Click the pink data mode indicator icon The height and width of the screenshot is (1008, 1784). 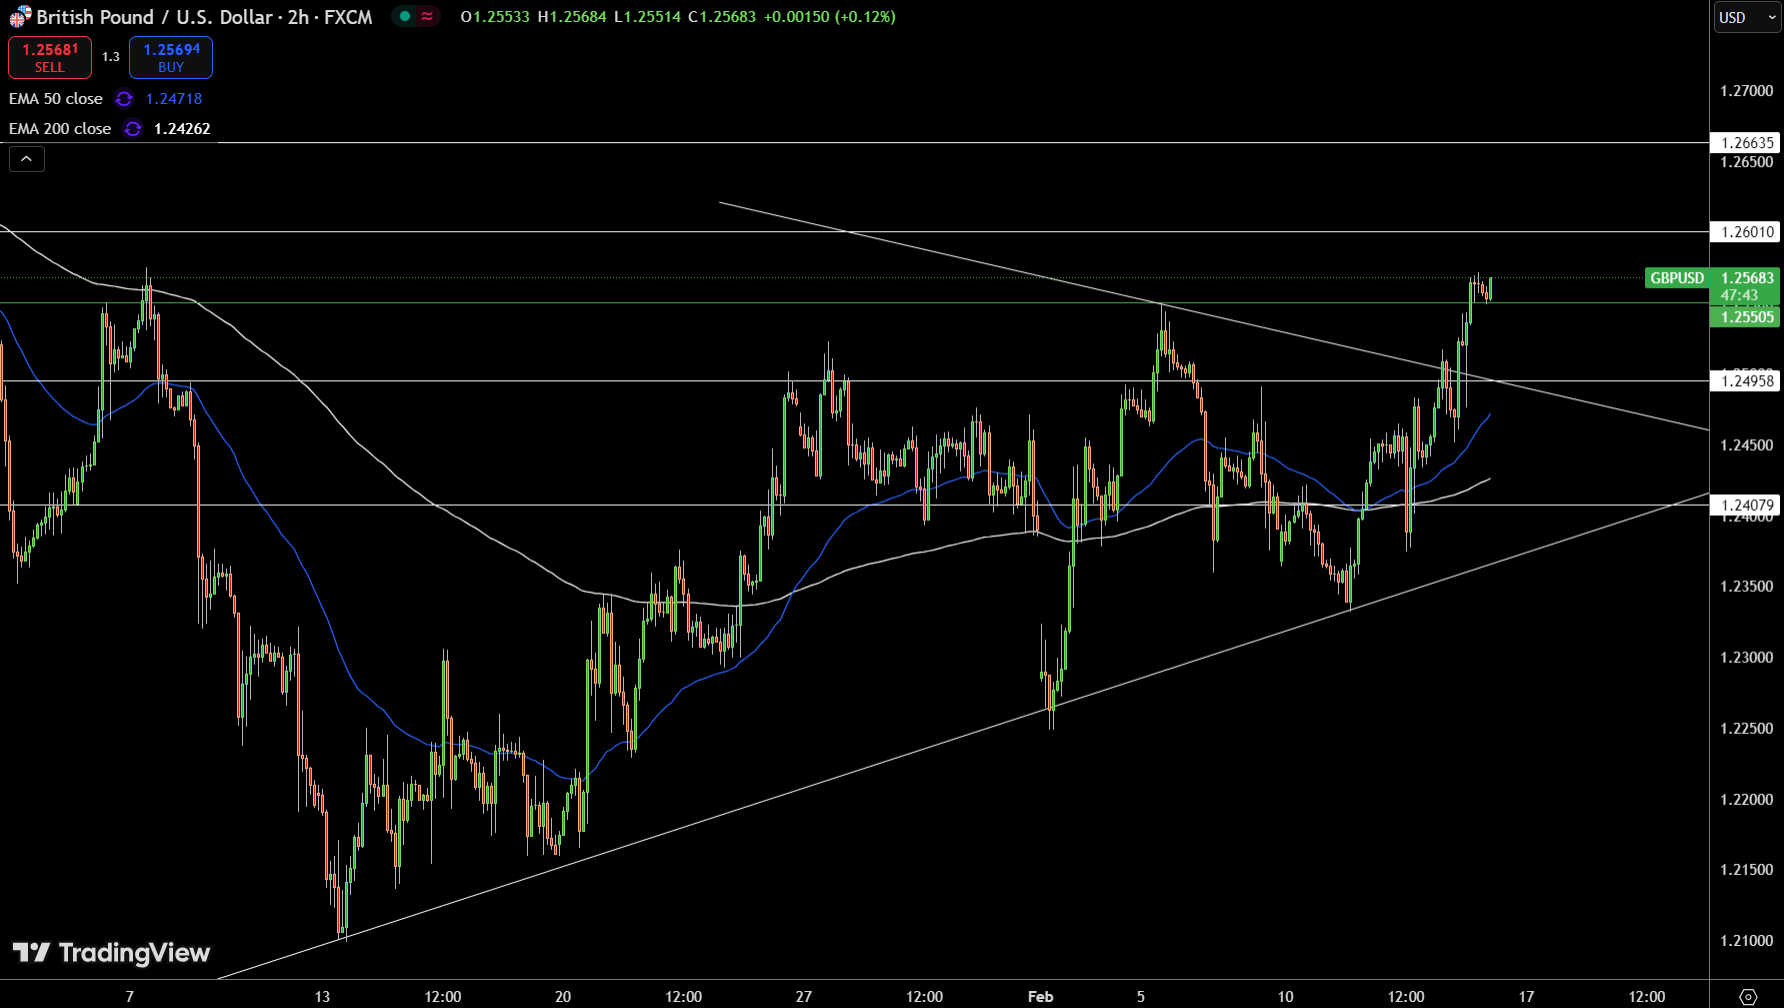click(x=427, y=16)
